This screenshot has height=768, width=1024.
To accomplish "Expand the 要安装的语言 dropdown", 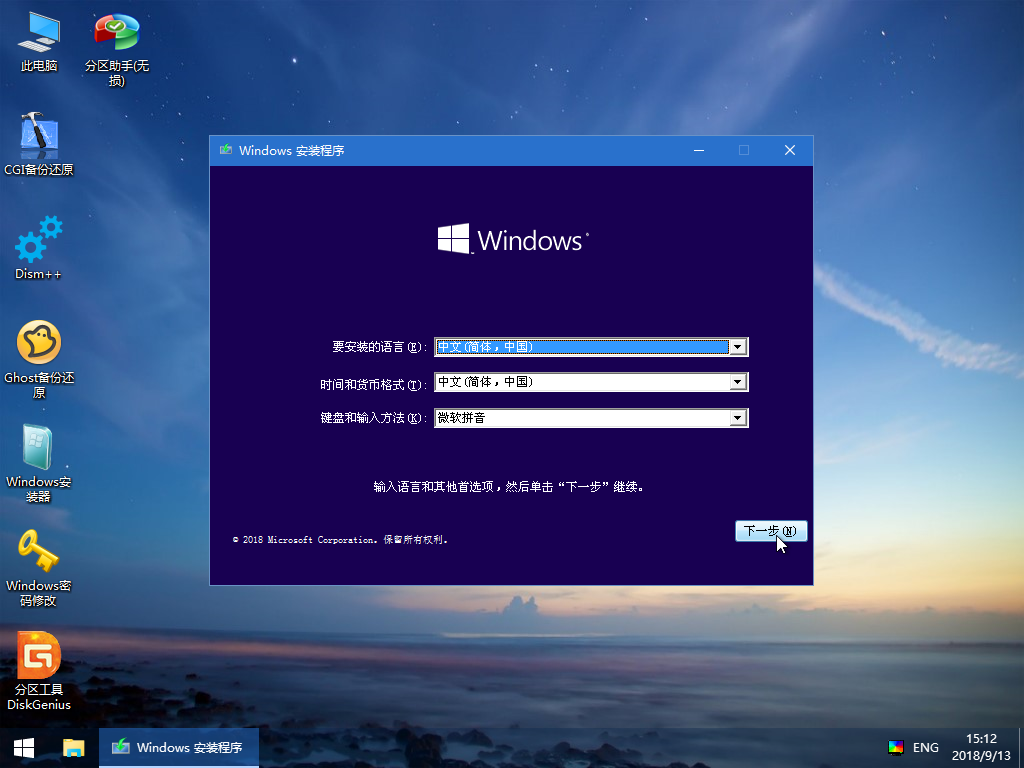I will click(737, 347).
